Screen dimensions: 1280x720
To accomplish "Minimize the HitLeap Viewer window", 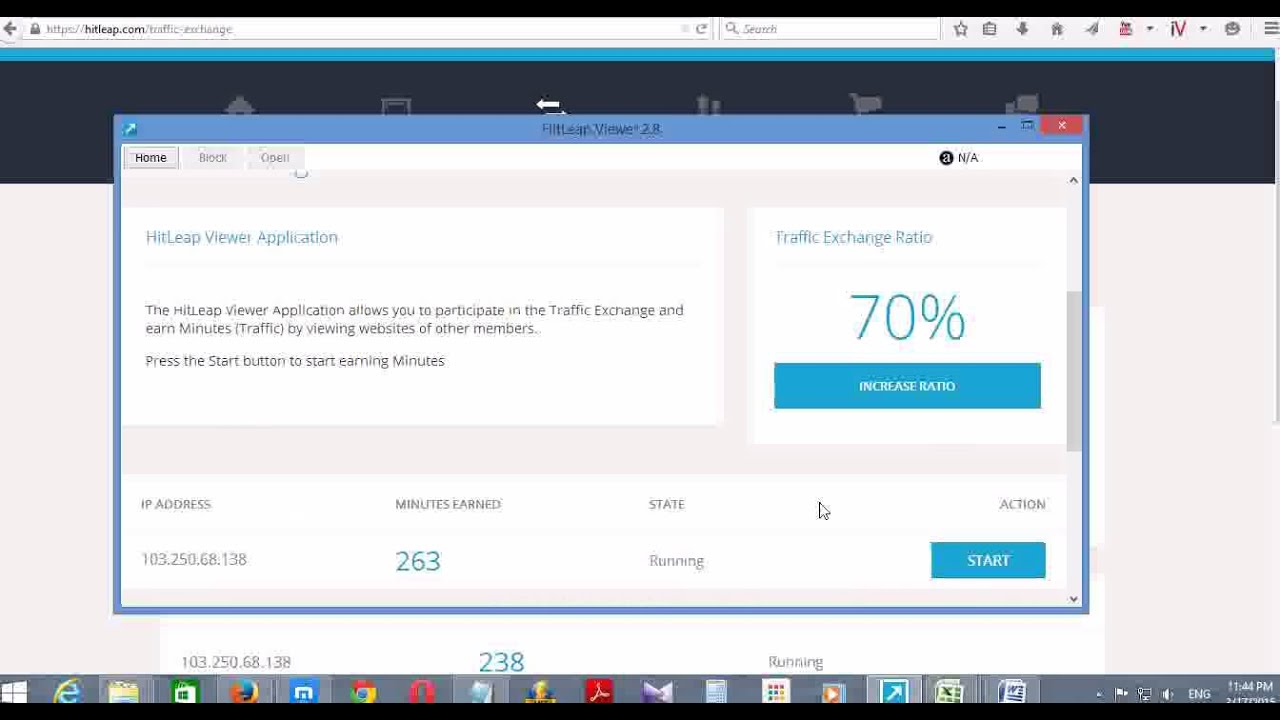I will [1001, 126].
